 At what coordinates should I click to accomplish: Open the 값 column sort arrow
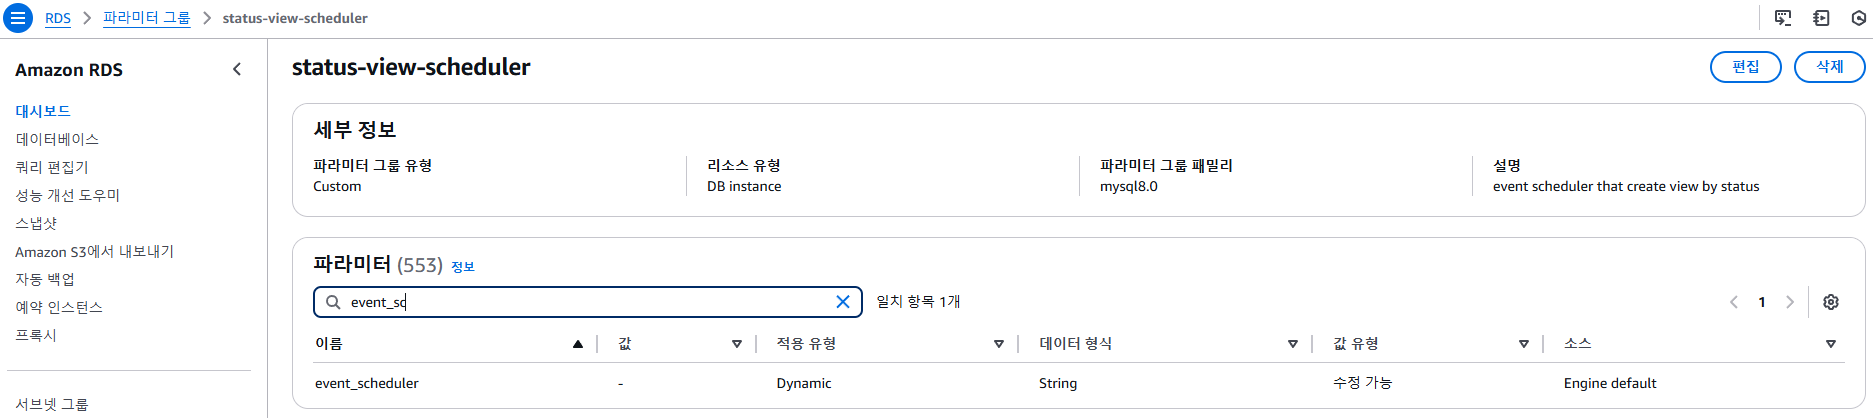(x=737, y=344)
